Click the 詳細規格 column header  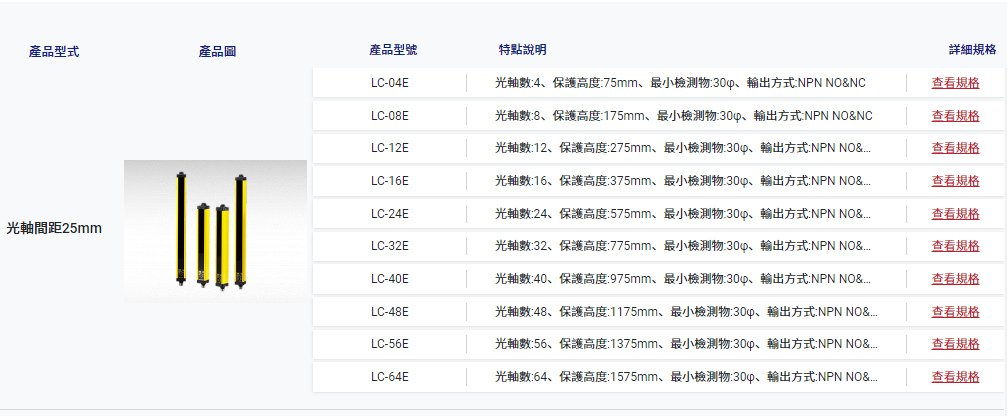(973, 50)
